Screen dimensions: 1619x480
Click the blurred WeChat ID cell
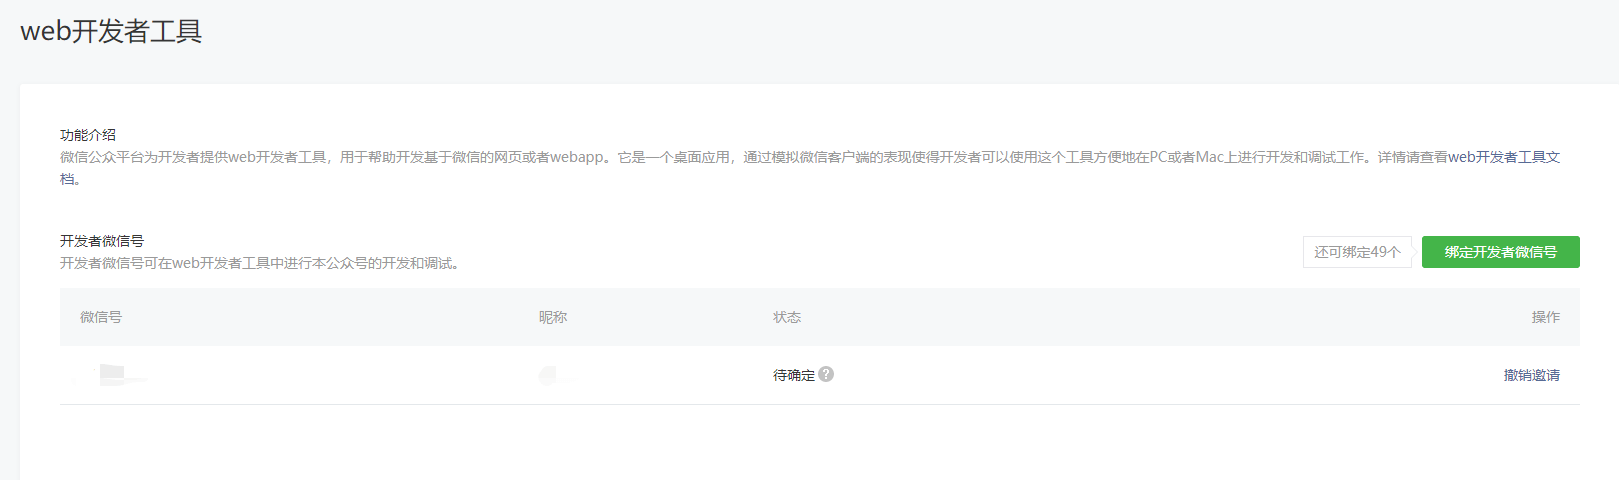pyautogui.click(x=112, y=375)
